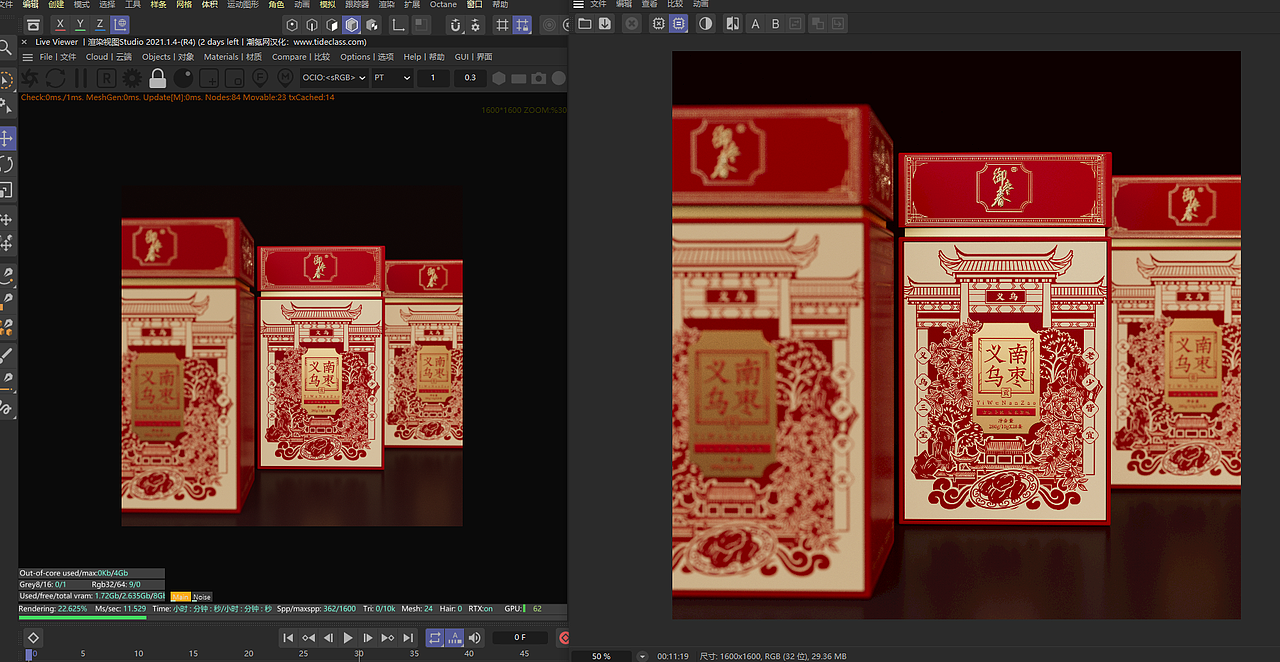Click restart render refresh icon

tap(56, 77)
